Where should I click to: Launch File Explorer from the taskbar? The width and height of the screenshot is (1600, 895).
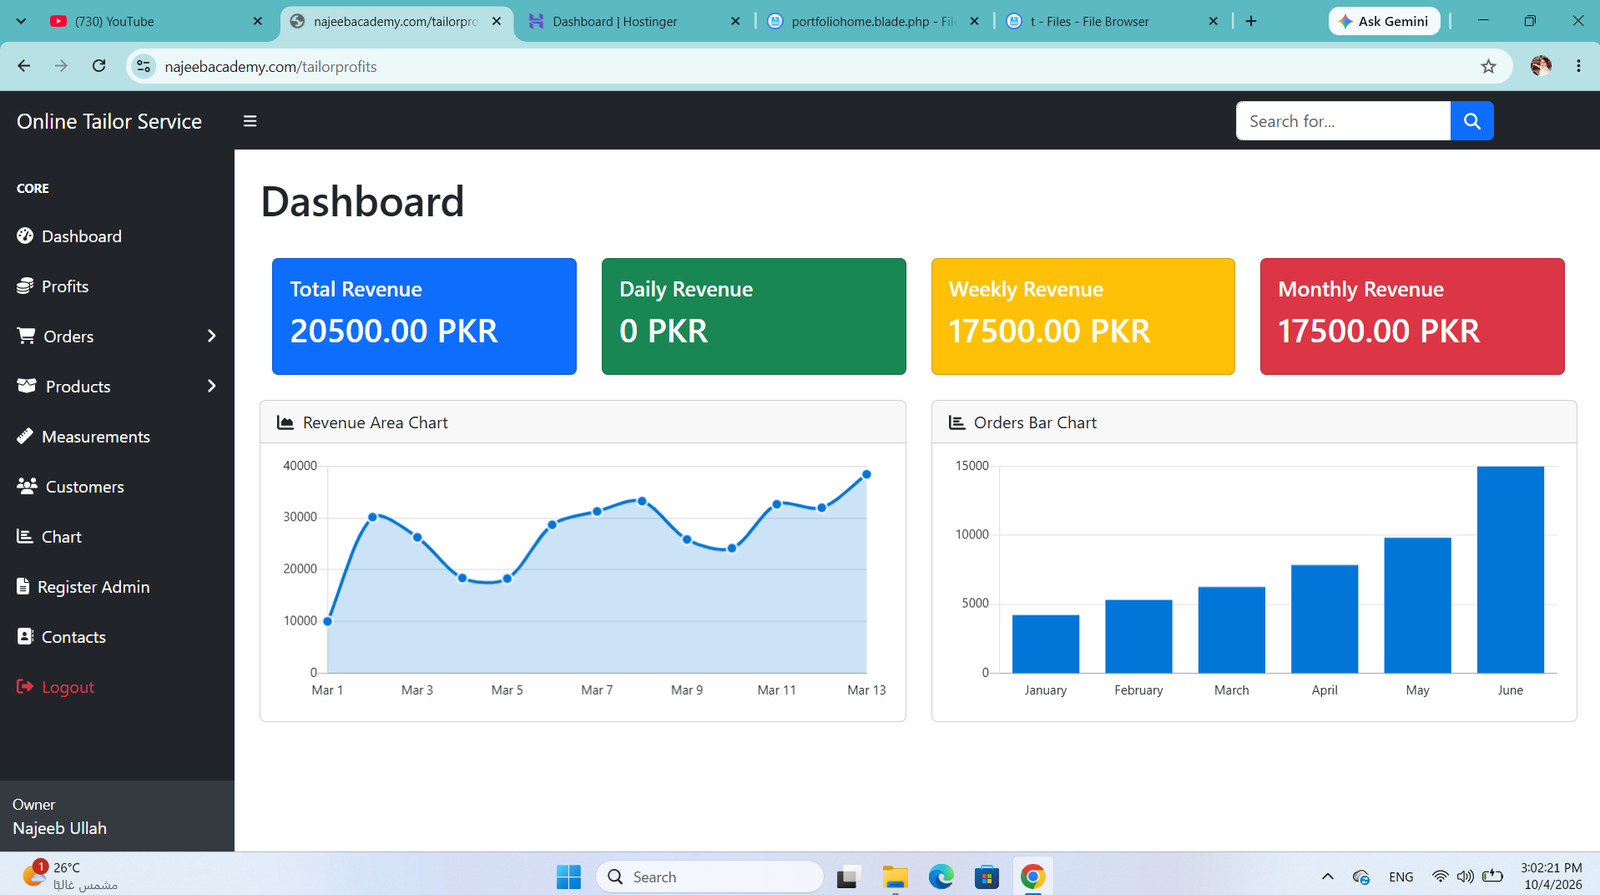pyautogui.click(x=895, y=877)
